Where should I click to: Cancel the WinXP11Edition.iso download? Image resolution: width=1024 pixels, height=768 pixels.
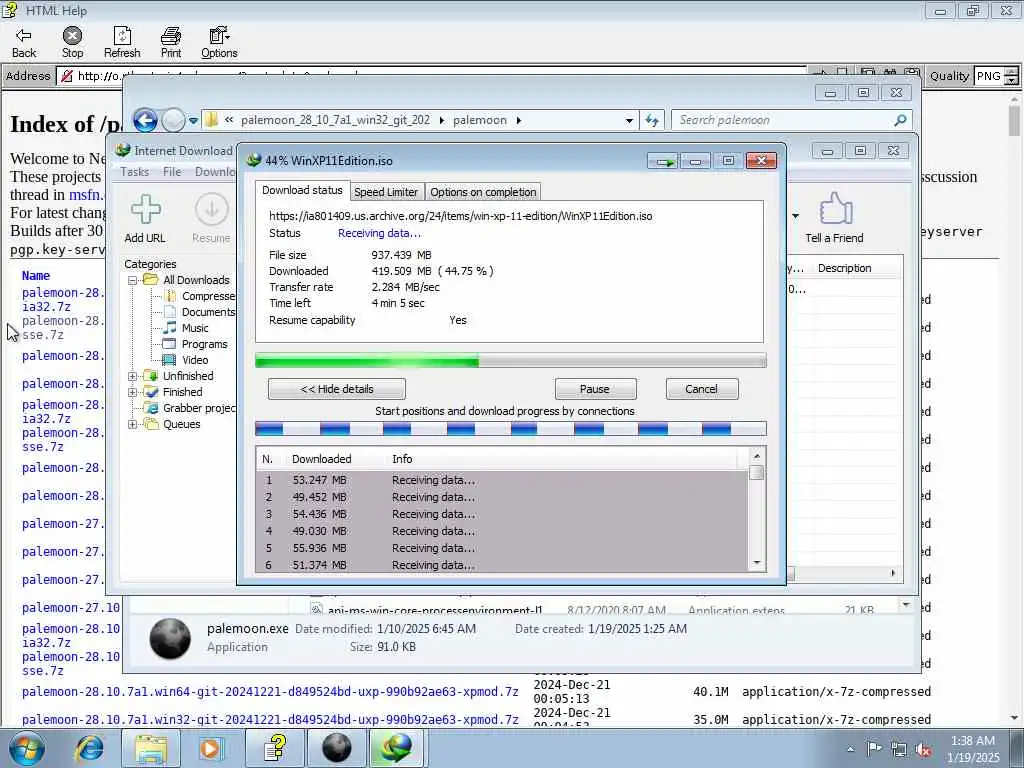pyautogui.click(x=702, y=389)
